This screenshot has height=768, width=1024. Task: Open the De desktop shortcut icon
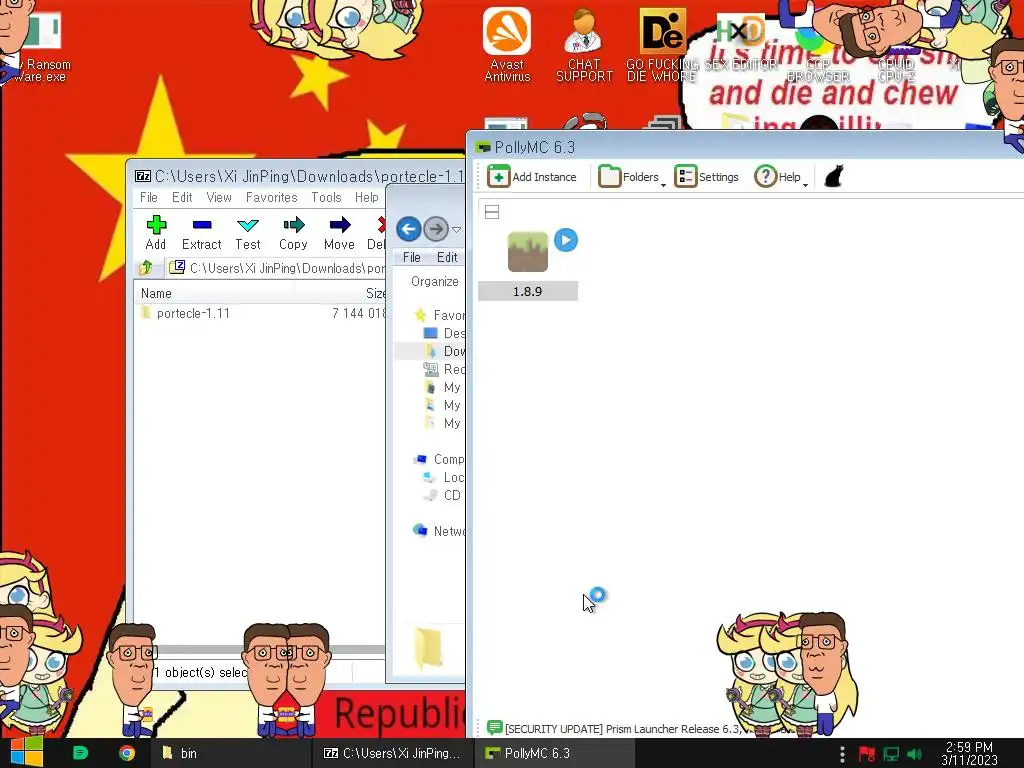[x=662, y=44]
